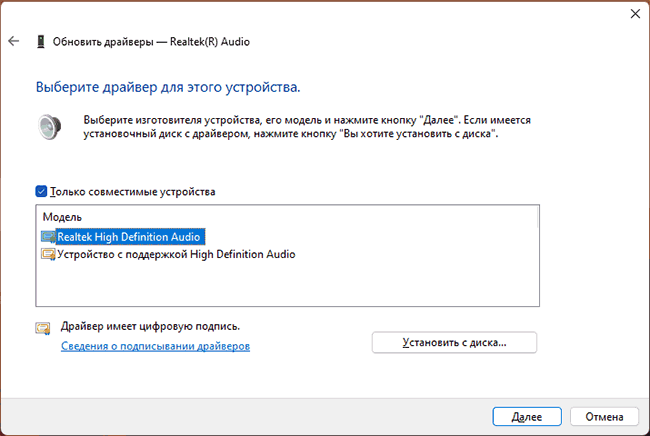Click the Установить с диска button

(454, 342)
